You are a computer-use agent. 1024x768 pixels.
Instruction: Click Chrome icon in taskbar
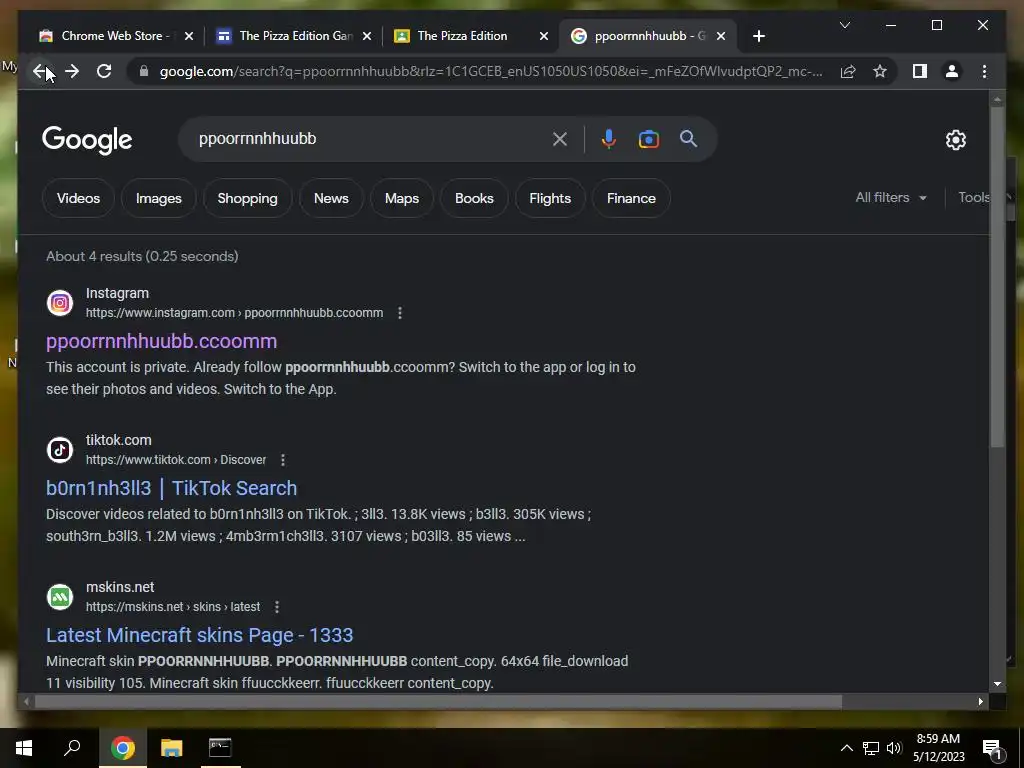(122, 748)
